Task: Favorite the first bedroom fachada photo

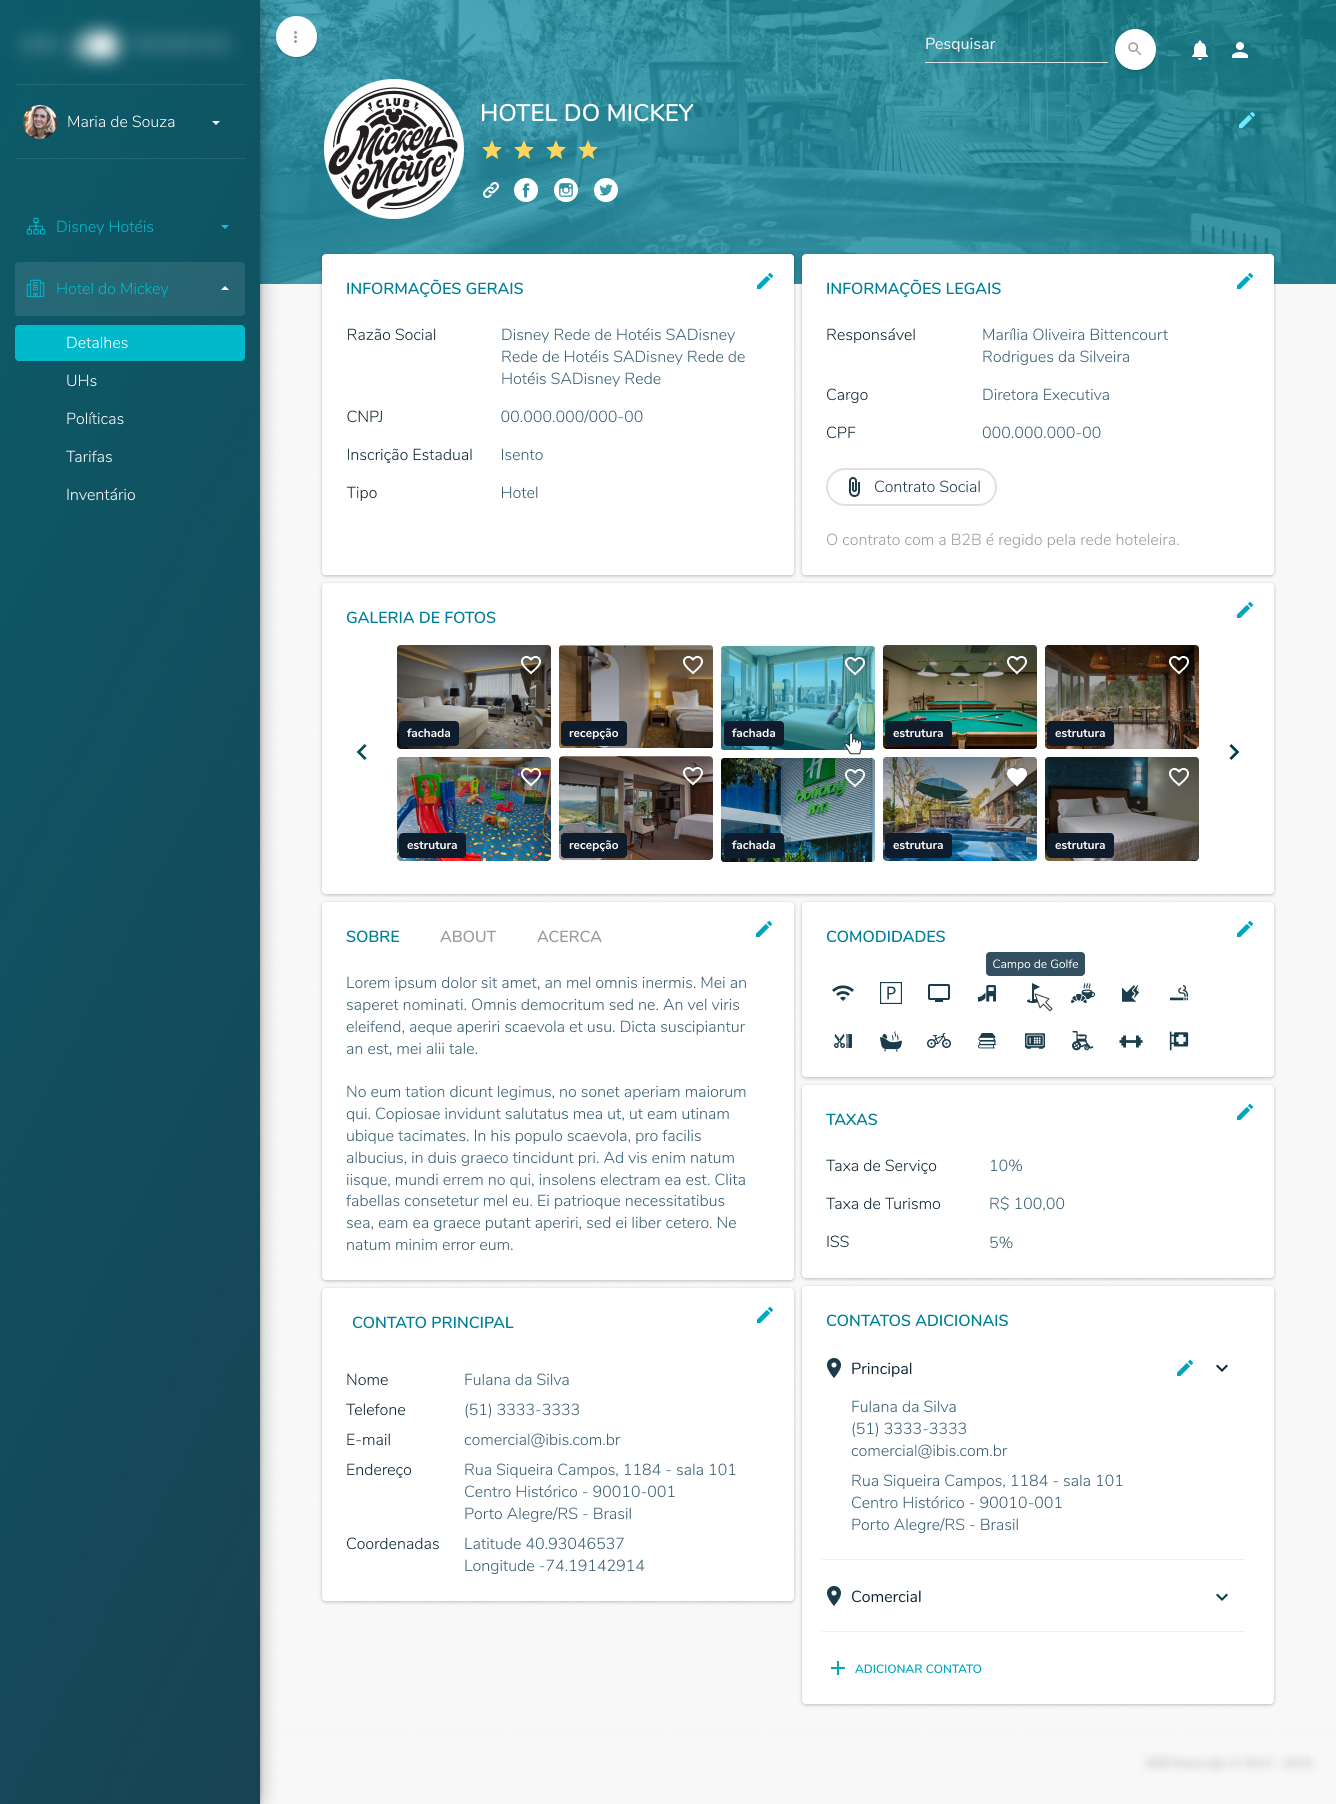Action: tap(531, 665)
